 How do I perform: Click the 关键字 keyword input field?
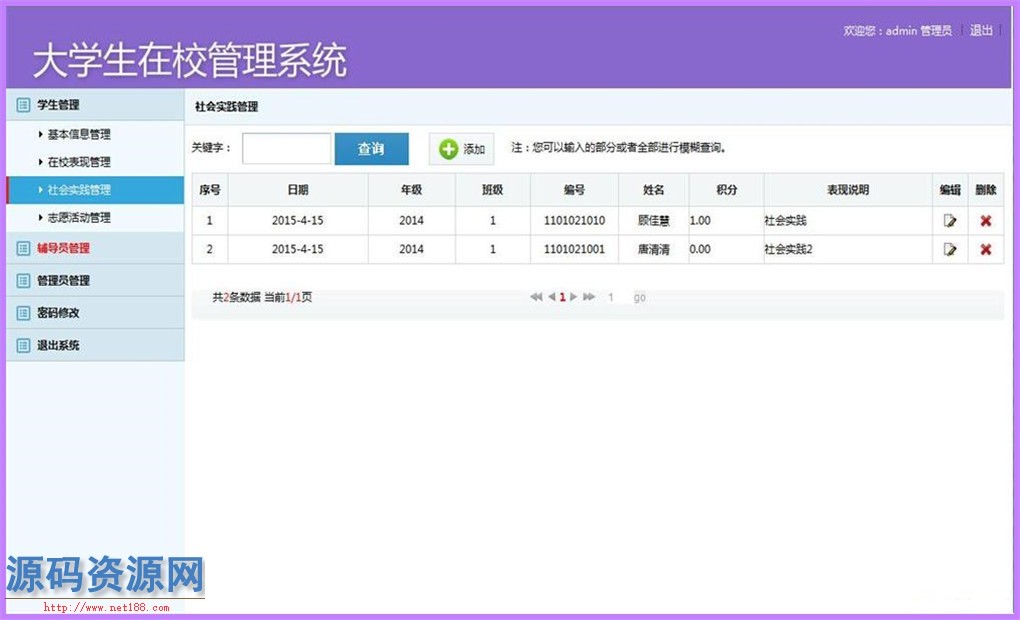(x=286, y=149)
